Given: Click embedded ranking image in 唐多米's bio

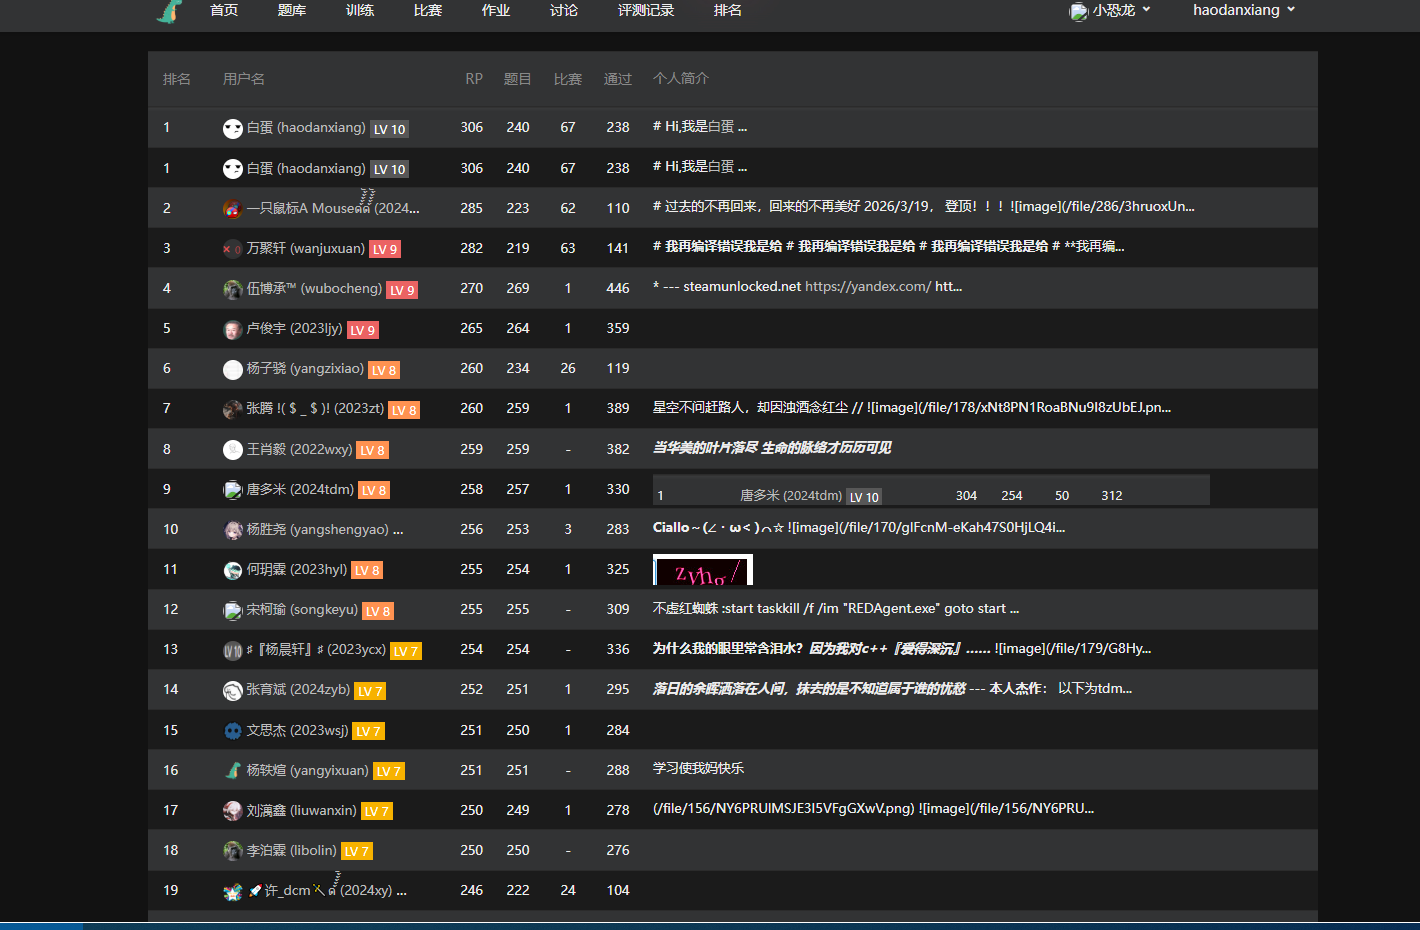Looking at the screenshot, I should [931, 490].
